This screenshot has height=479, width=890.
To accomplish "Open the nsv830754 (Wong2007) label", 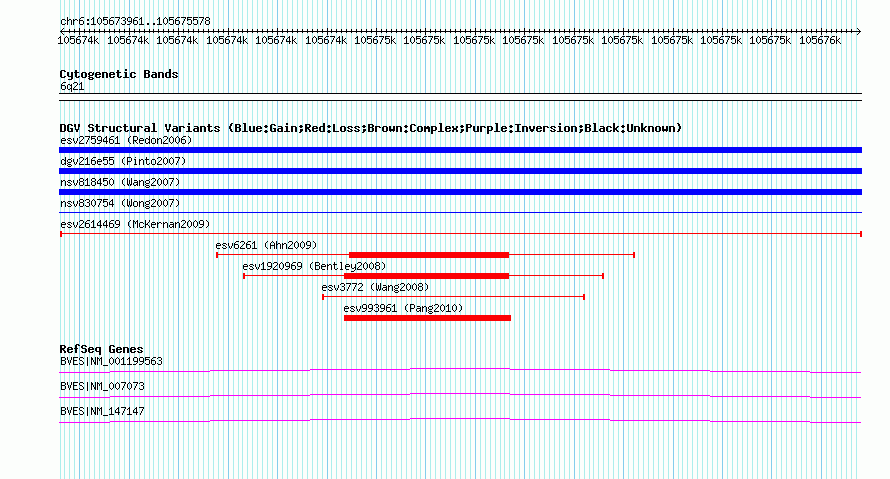I will tap(120, 203).
